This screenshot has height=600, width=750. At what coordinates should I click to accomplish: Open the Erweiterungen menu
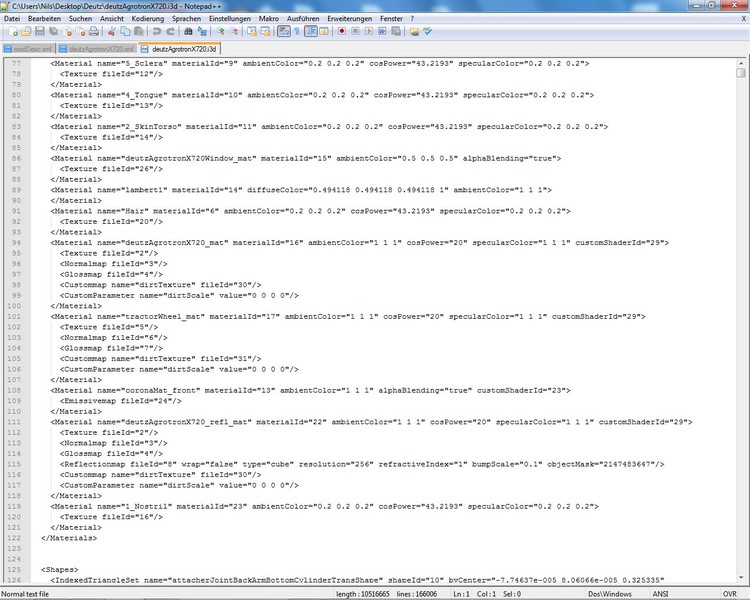pos(350,19)
